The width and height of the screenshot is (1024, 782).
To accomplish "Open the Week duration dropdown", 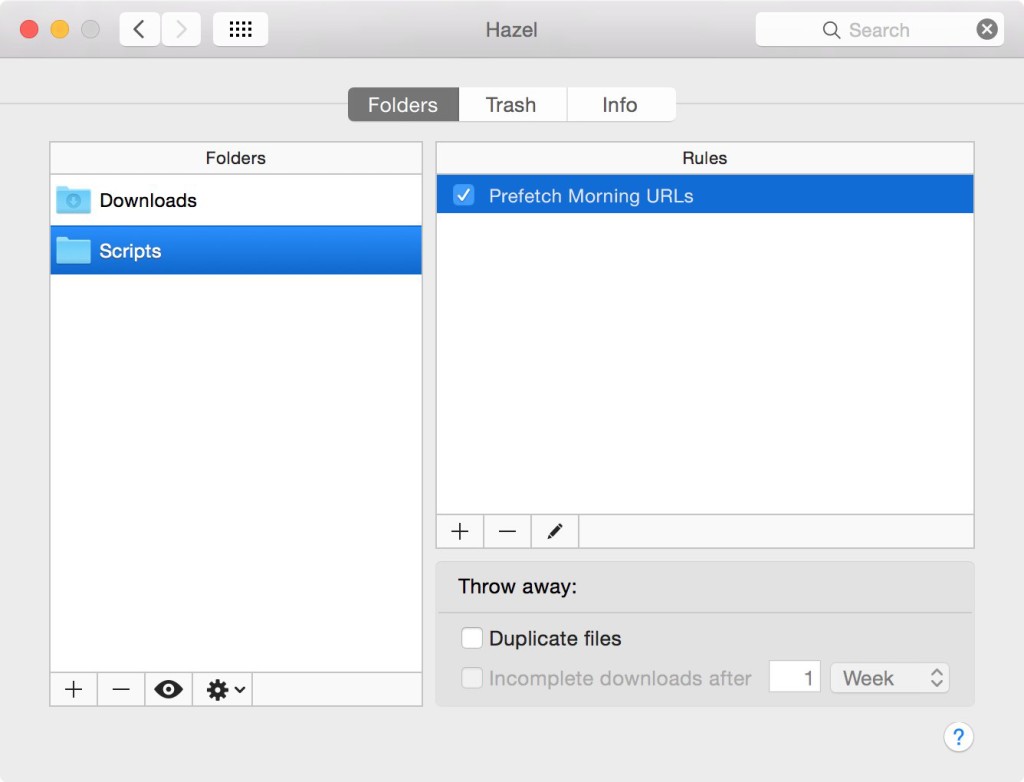I will coord(889,677).
